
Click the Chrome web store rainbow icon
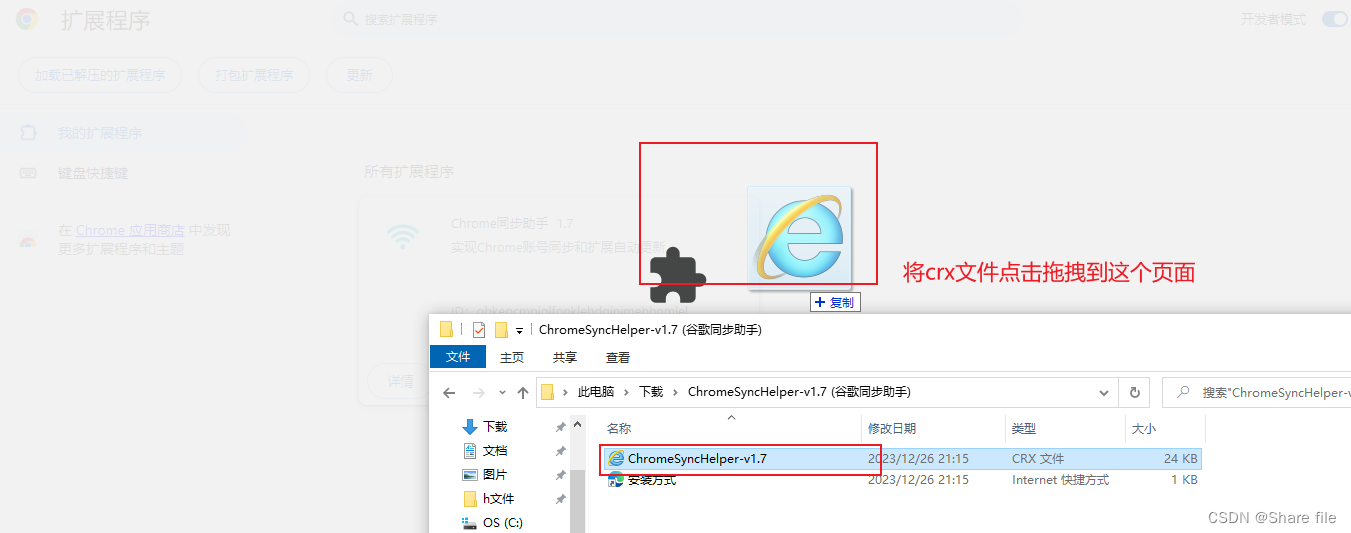28,241
